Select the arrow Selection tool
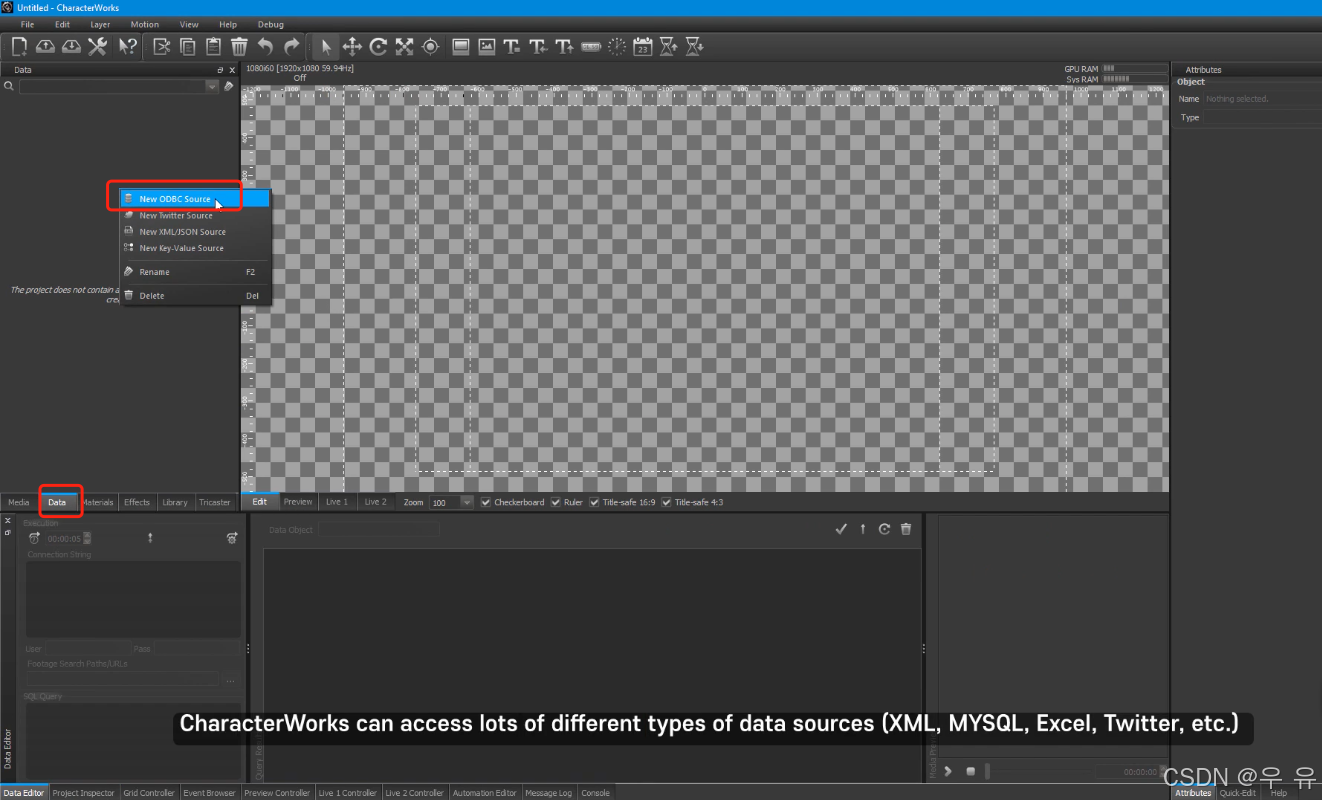The image size is (1322, 800). coord(326,46)
